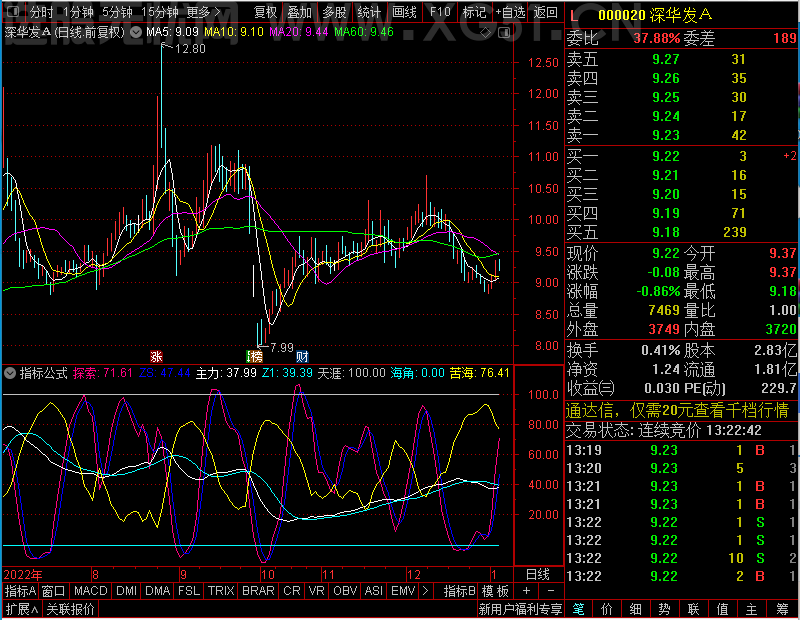Click the diamond icon in chart header
The width and height of the screenshot is (800, 620).
tap(486, 33)
